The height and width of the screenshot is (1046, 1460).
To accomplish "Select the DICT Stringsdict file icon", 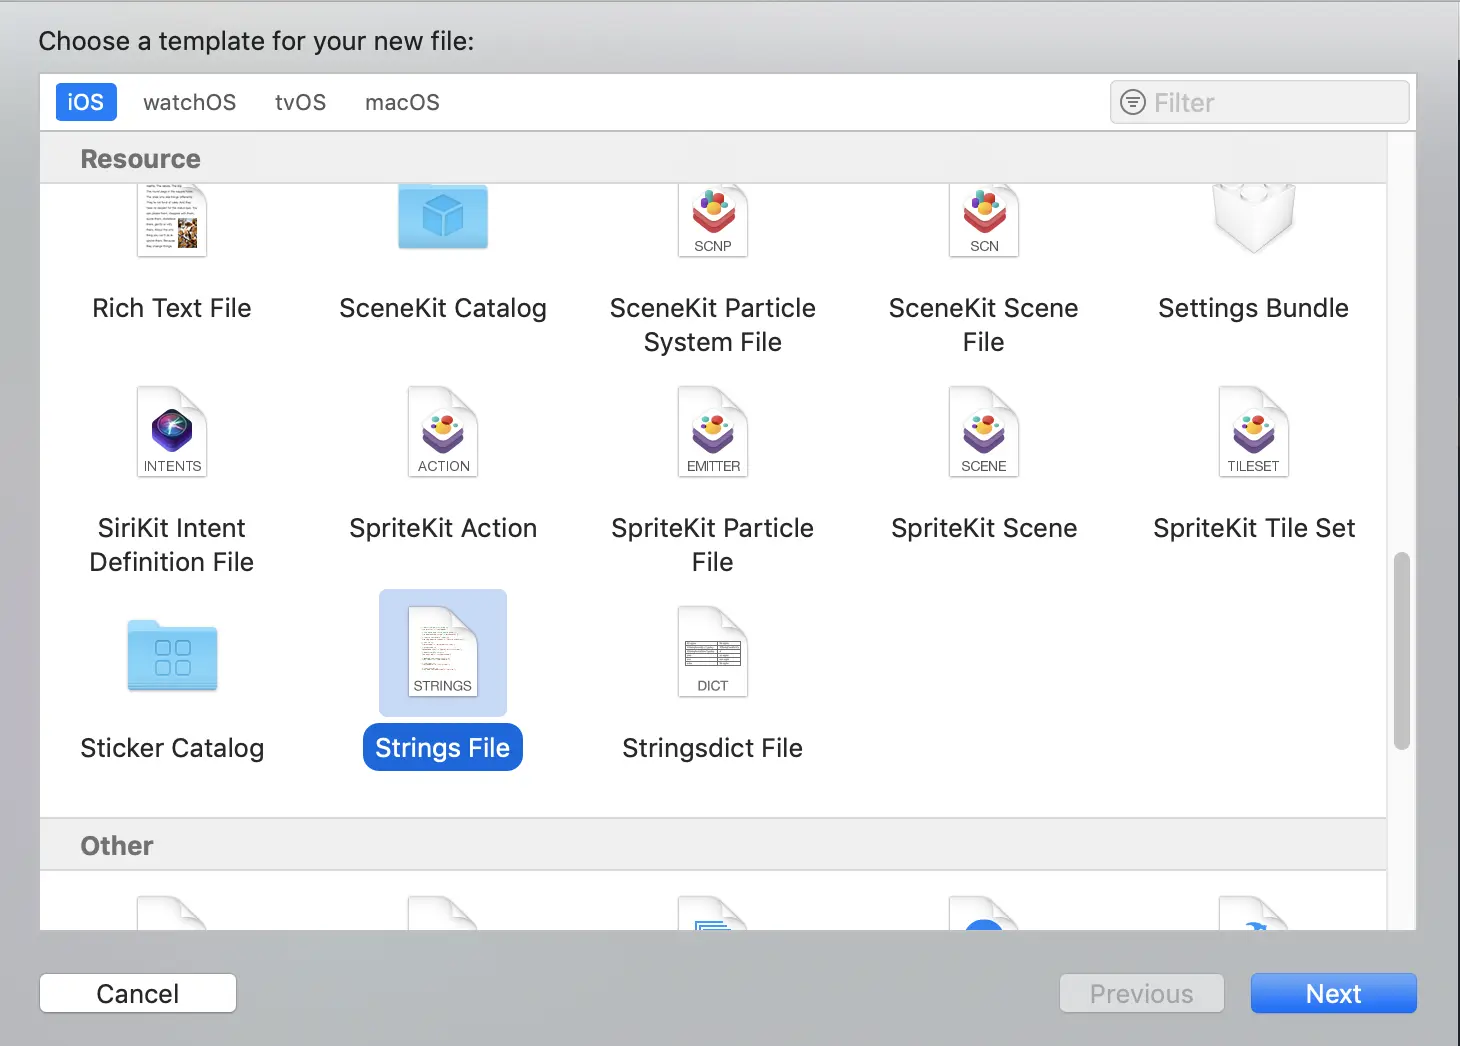I will [x=713, y=652].
